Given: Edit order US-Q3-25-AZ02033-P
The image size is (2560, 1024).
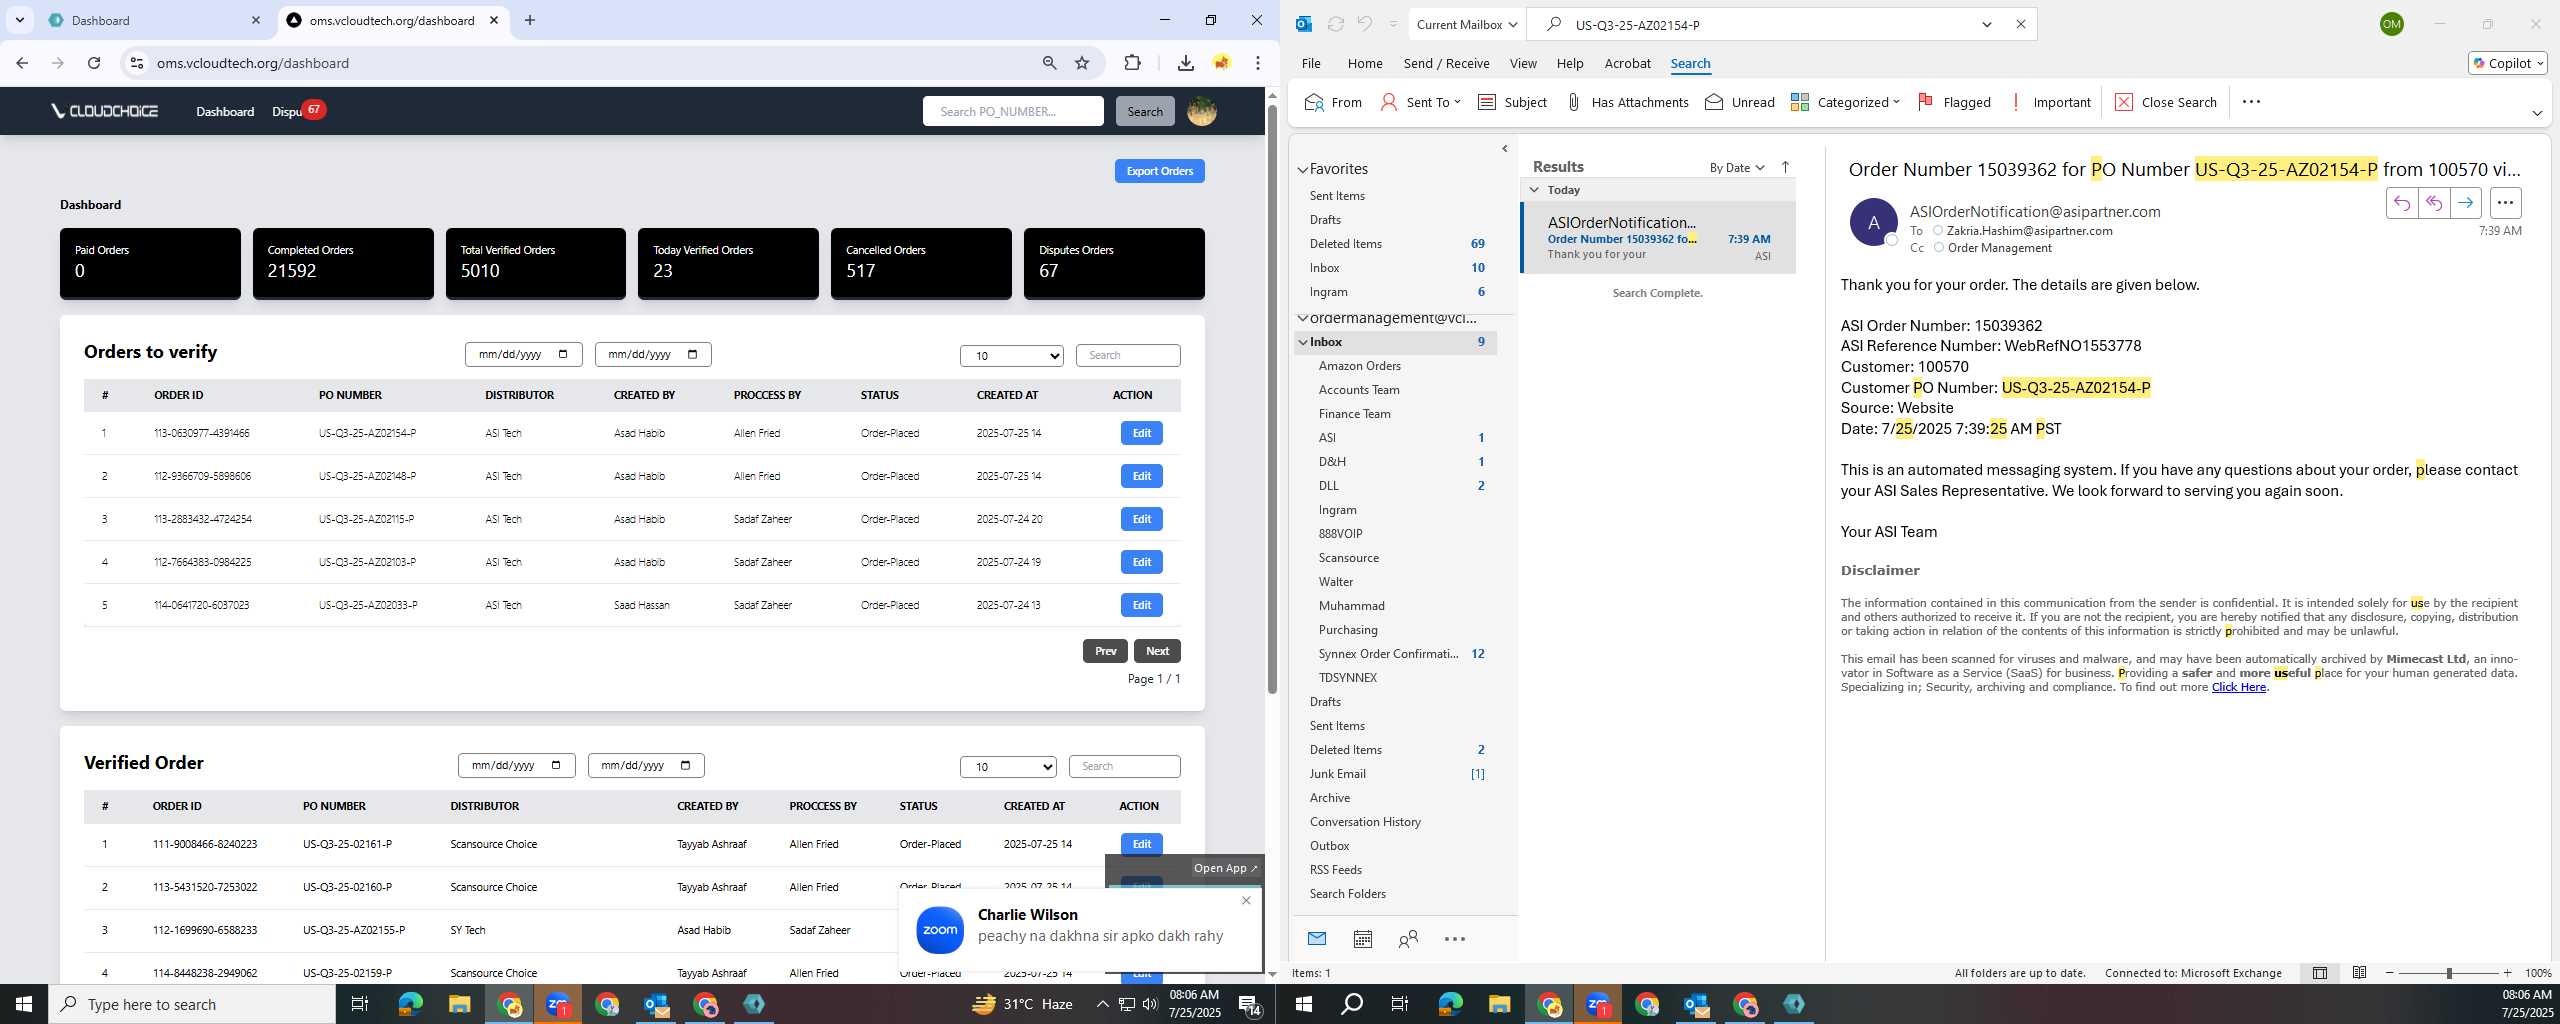Looking at the screenshot, I should click(x=1141, y=605).
